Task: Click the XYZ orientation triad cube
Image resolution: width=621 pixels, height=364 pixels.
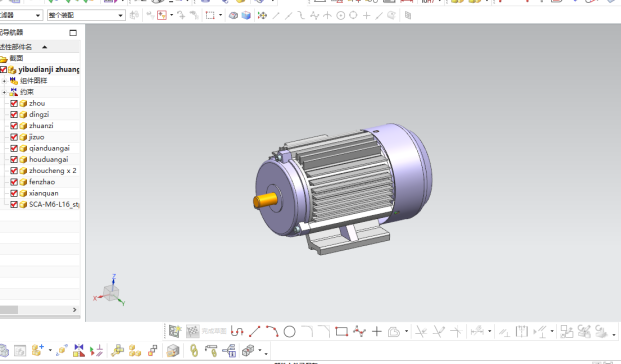Action: [110, 292]
